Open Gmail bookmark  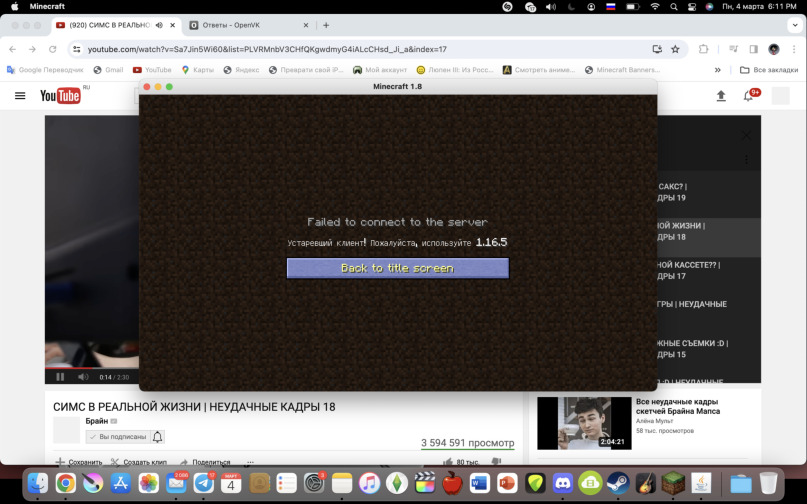tap(109, 70)
